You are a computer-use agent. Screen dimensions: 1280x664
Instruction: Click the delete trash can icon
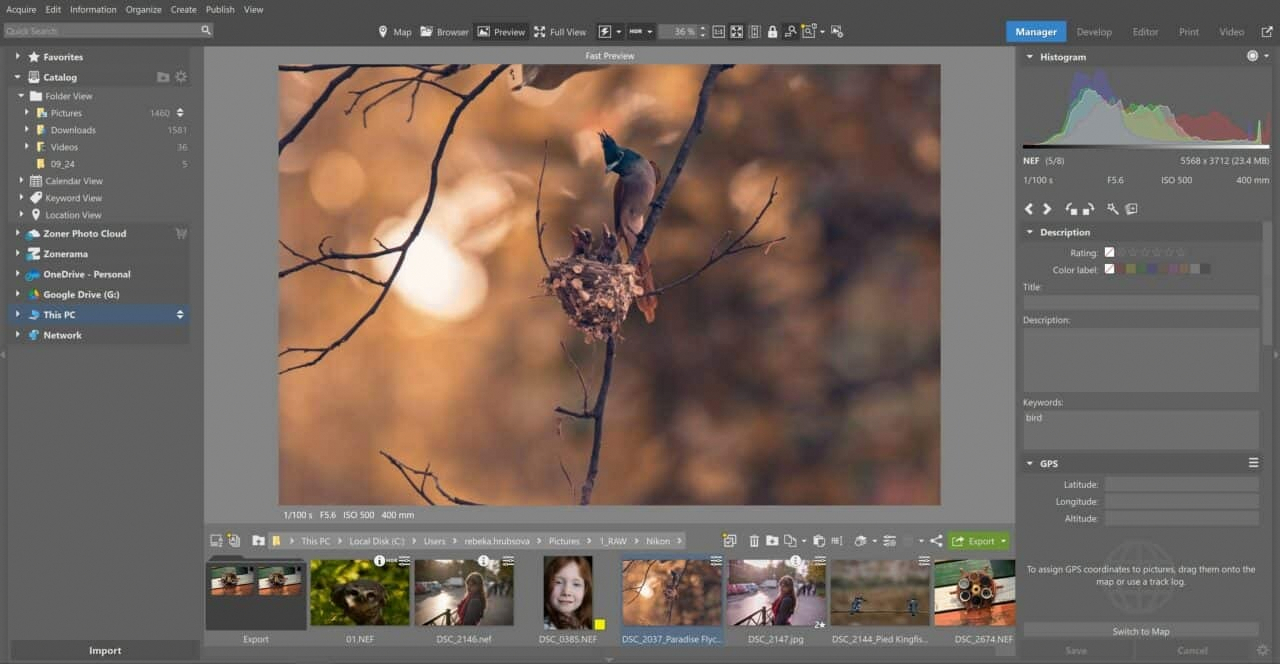(x=754, y=541)
